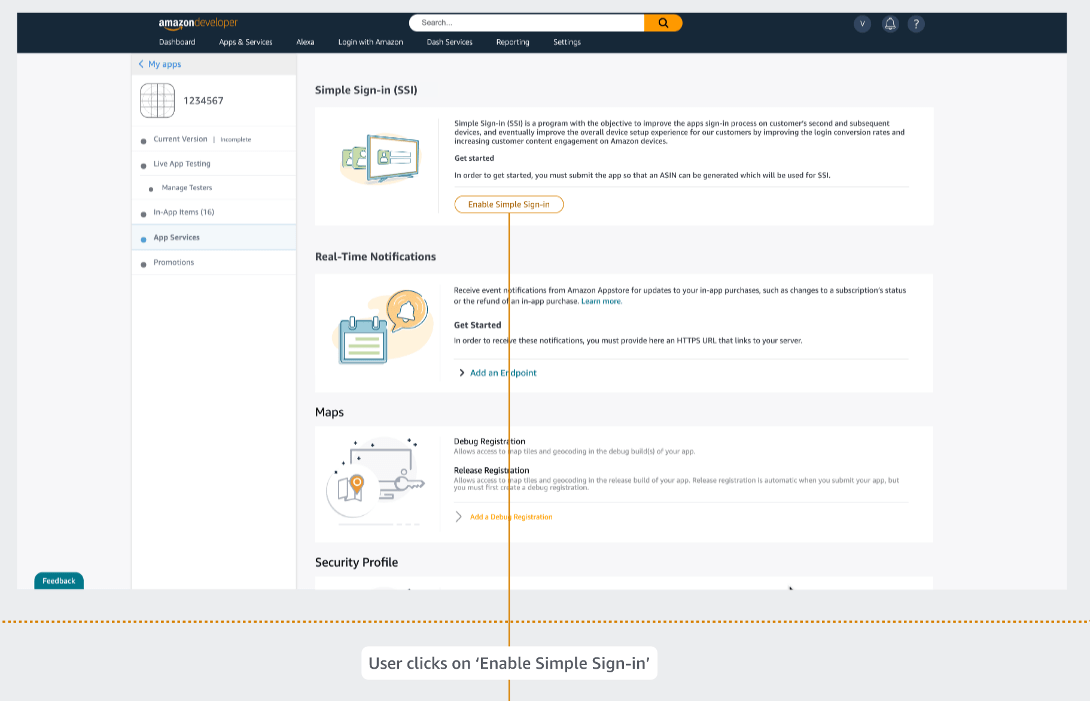Click the Add an Endpoint link

(x=503, y=373)
